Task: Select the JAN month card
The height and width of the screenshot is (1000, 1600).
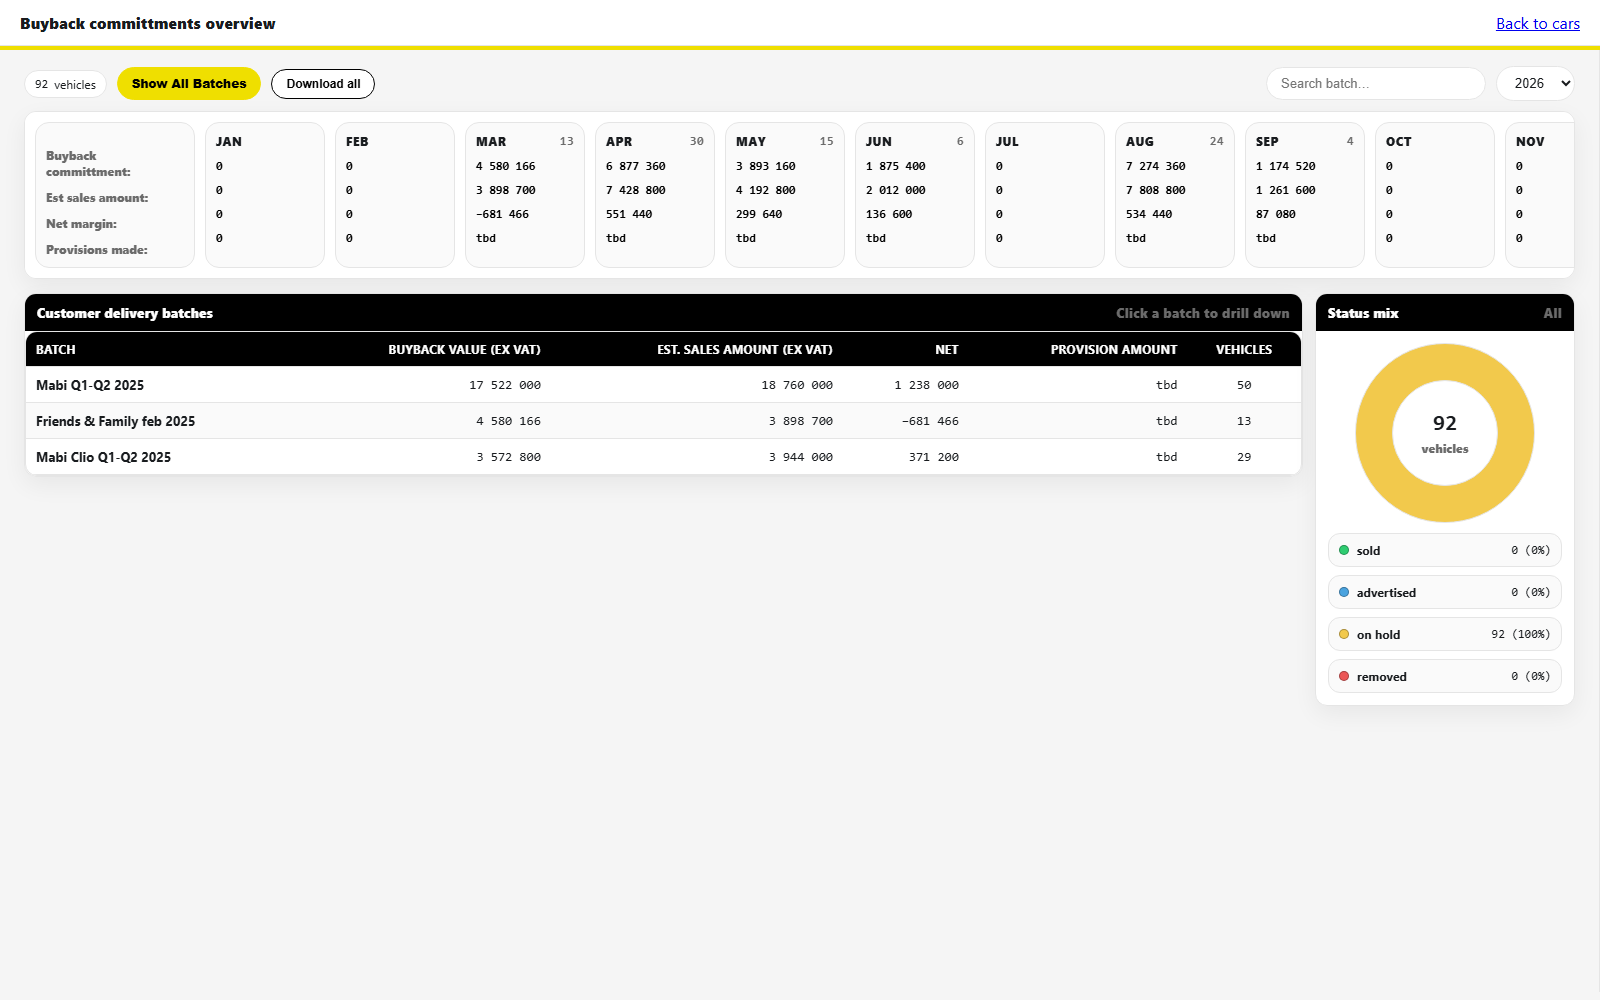Action: tap(265, 195)
